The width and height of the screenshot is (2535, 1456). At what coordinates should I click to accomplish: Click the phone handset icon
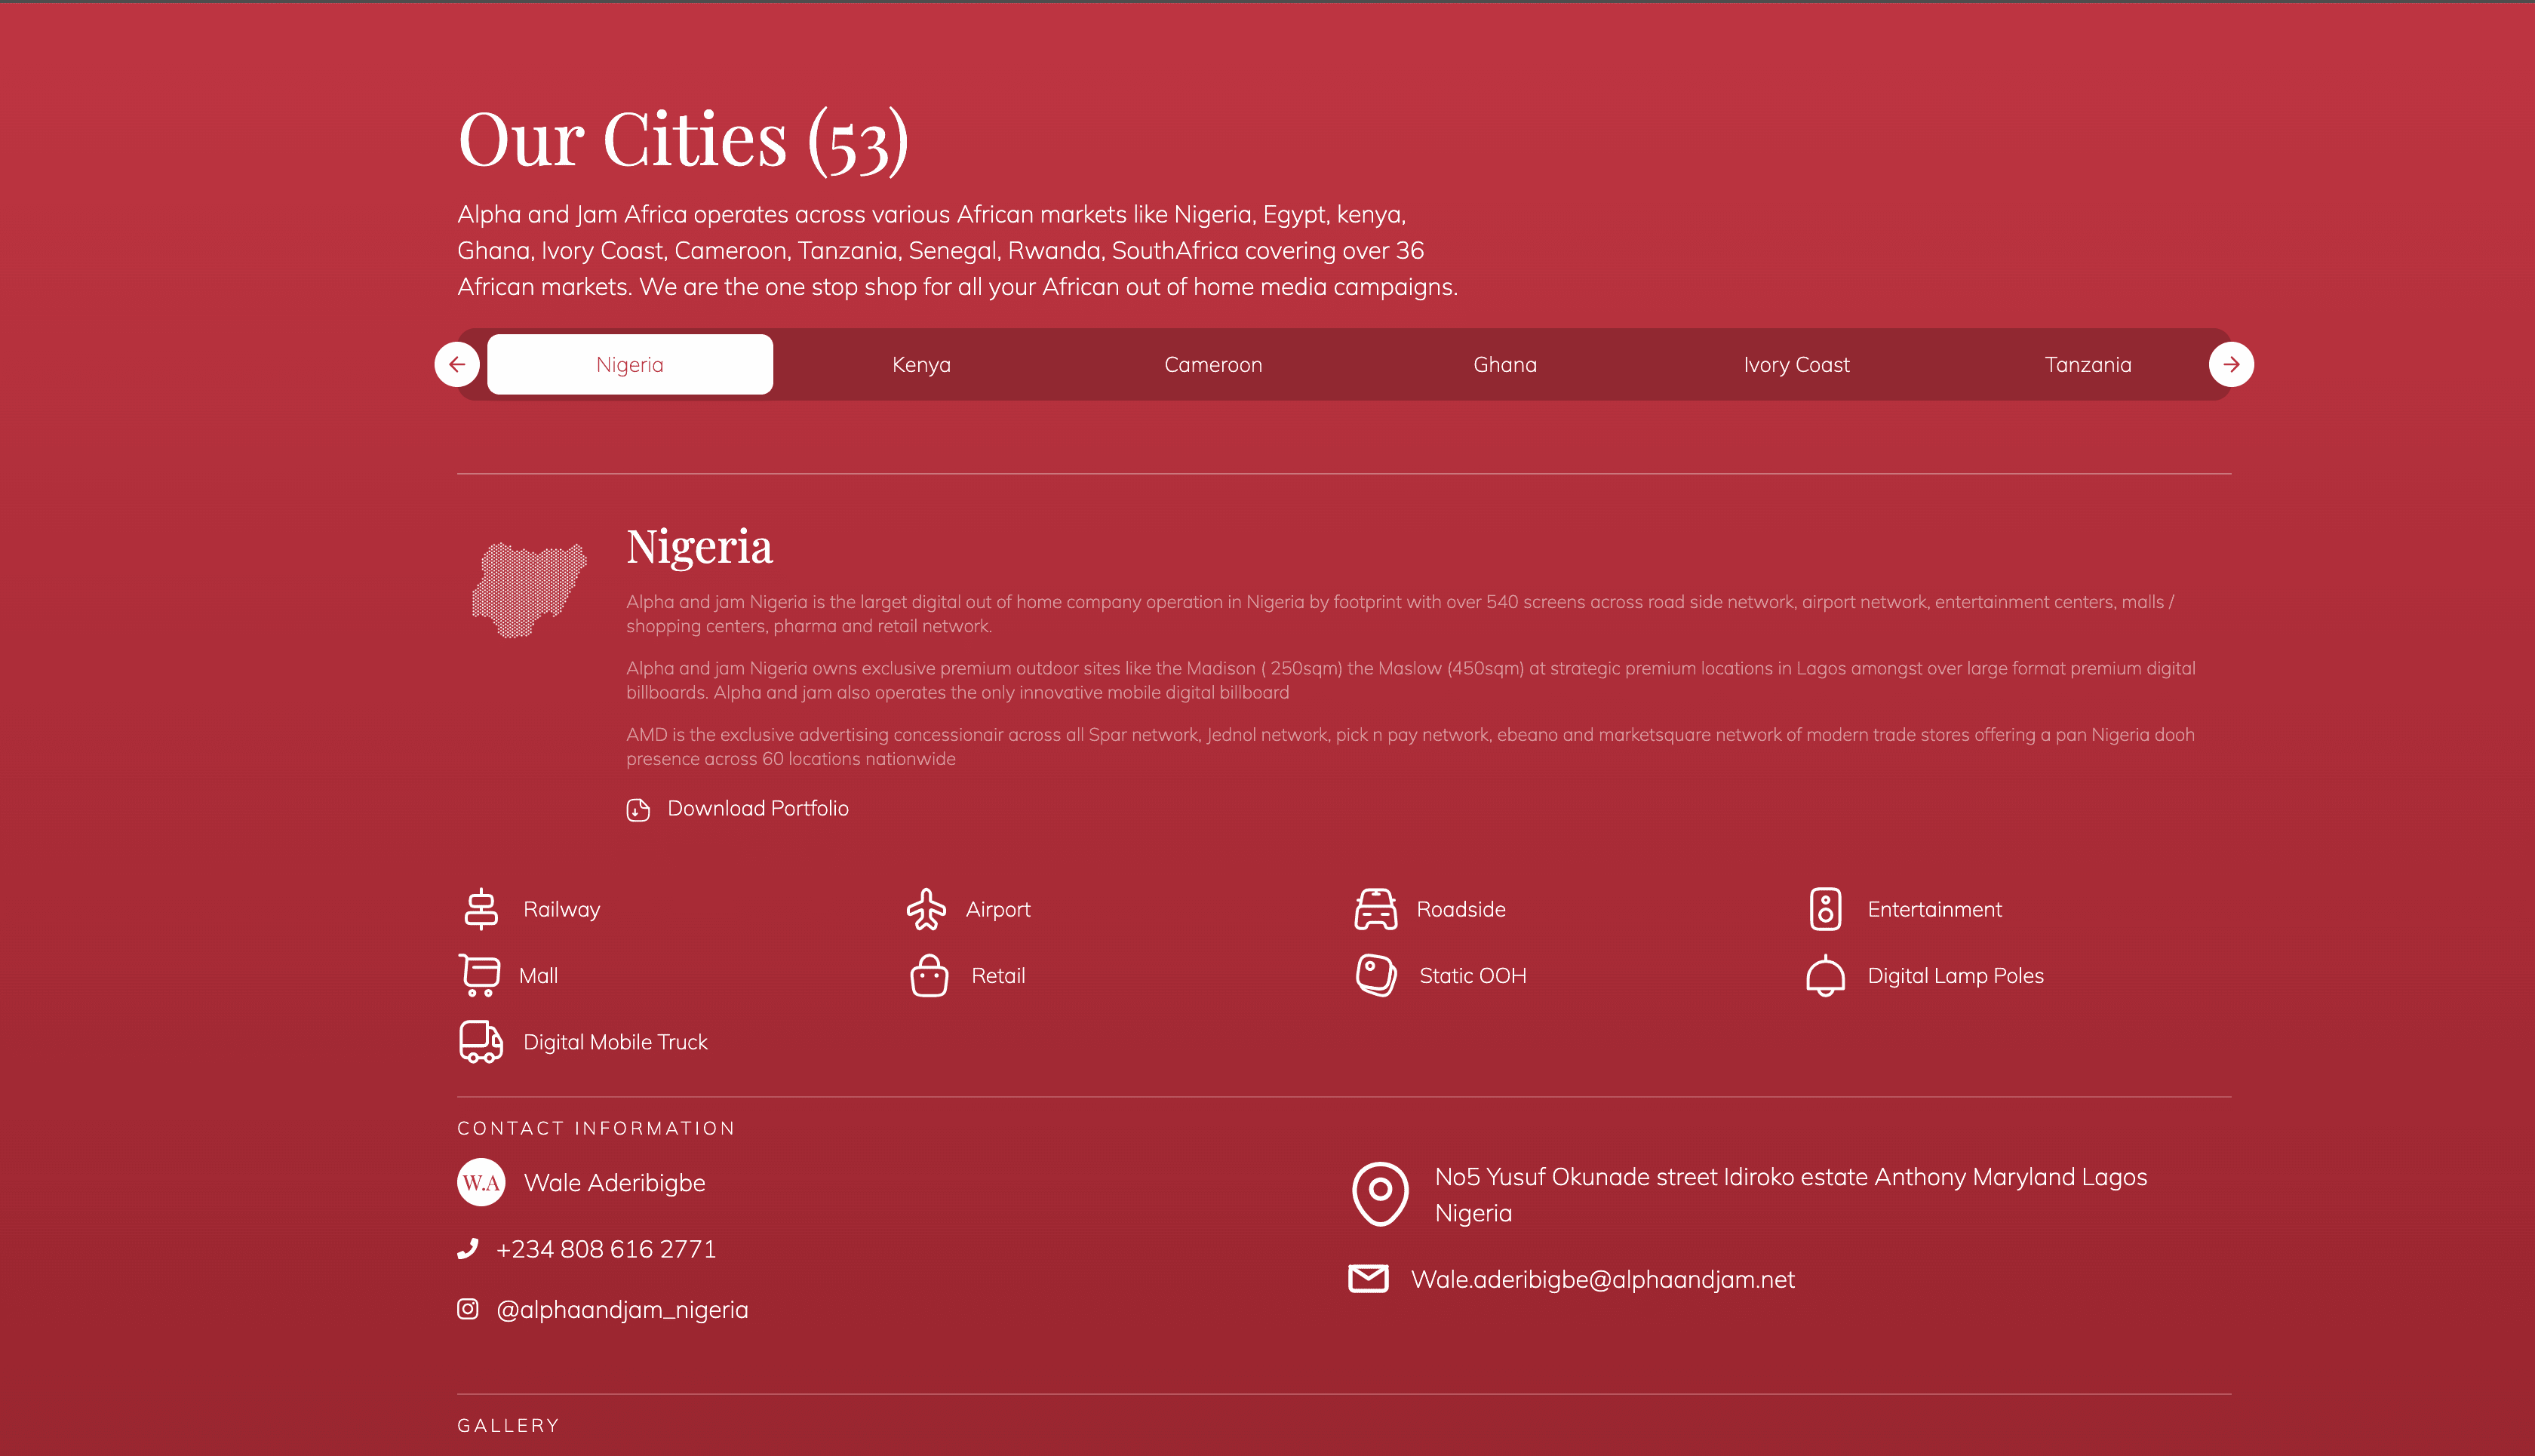point(467,1249)
